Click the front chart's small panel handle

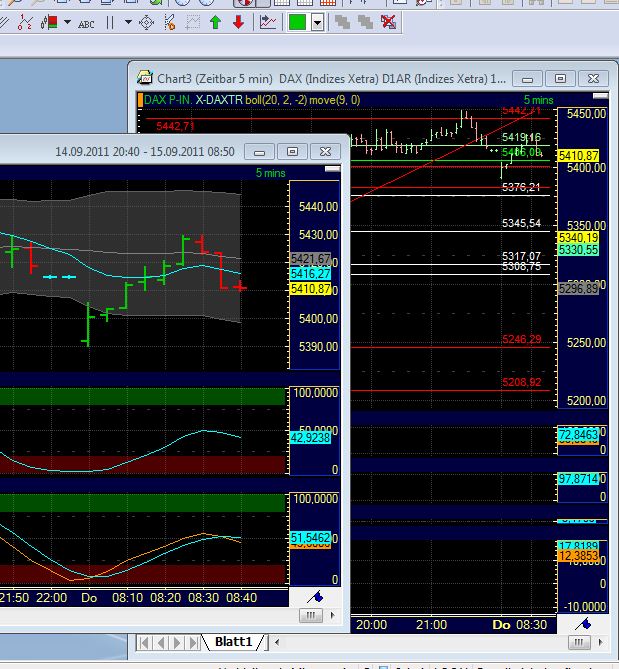[x=332, y=169]
